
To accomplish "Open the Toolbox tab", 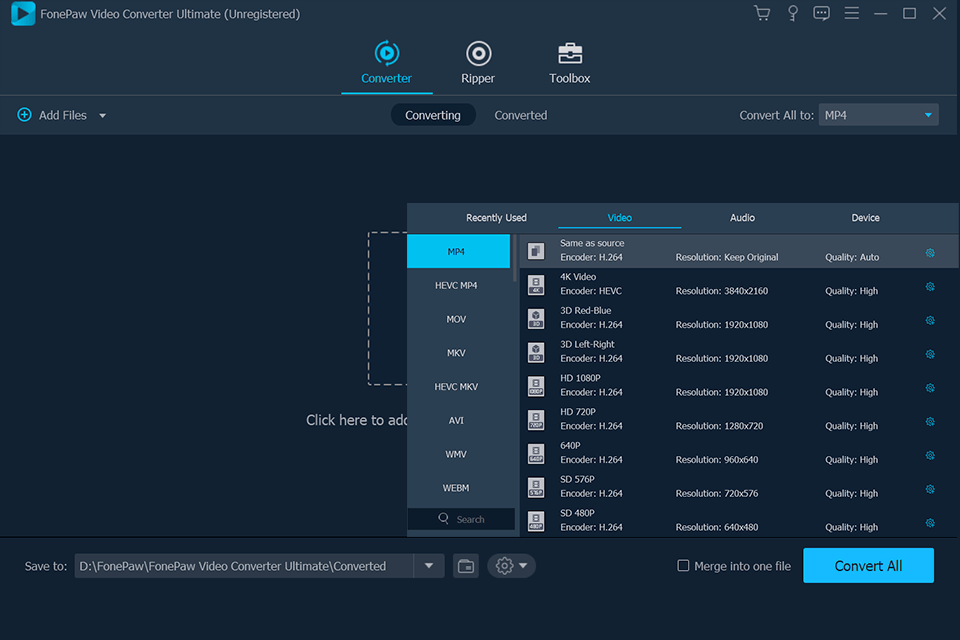I will 569,62.
